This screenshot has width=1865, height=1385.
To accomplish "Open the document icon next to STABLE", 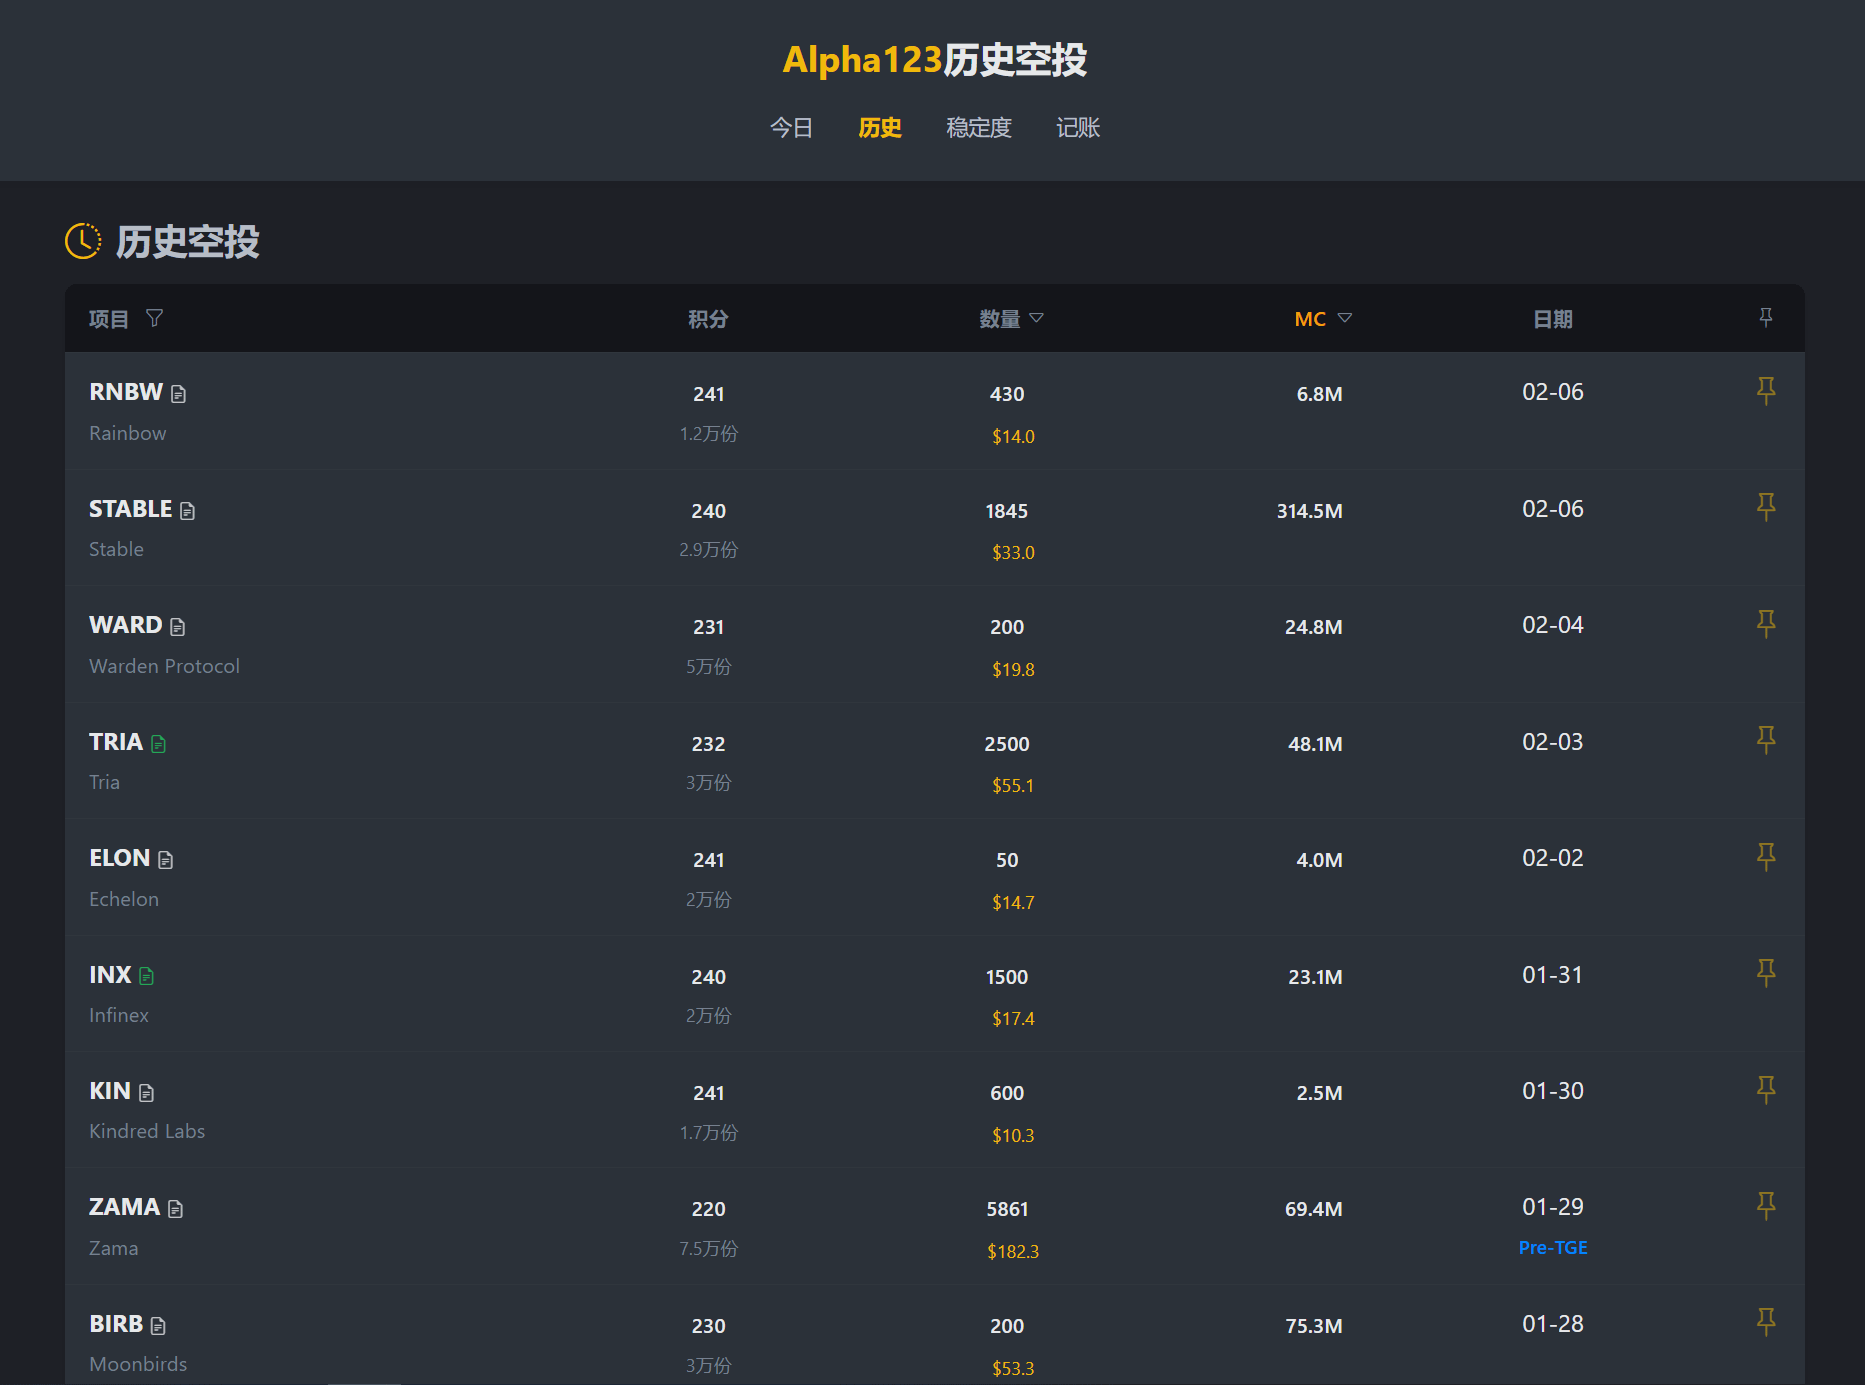I will tap(187, 511).
